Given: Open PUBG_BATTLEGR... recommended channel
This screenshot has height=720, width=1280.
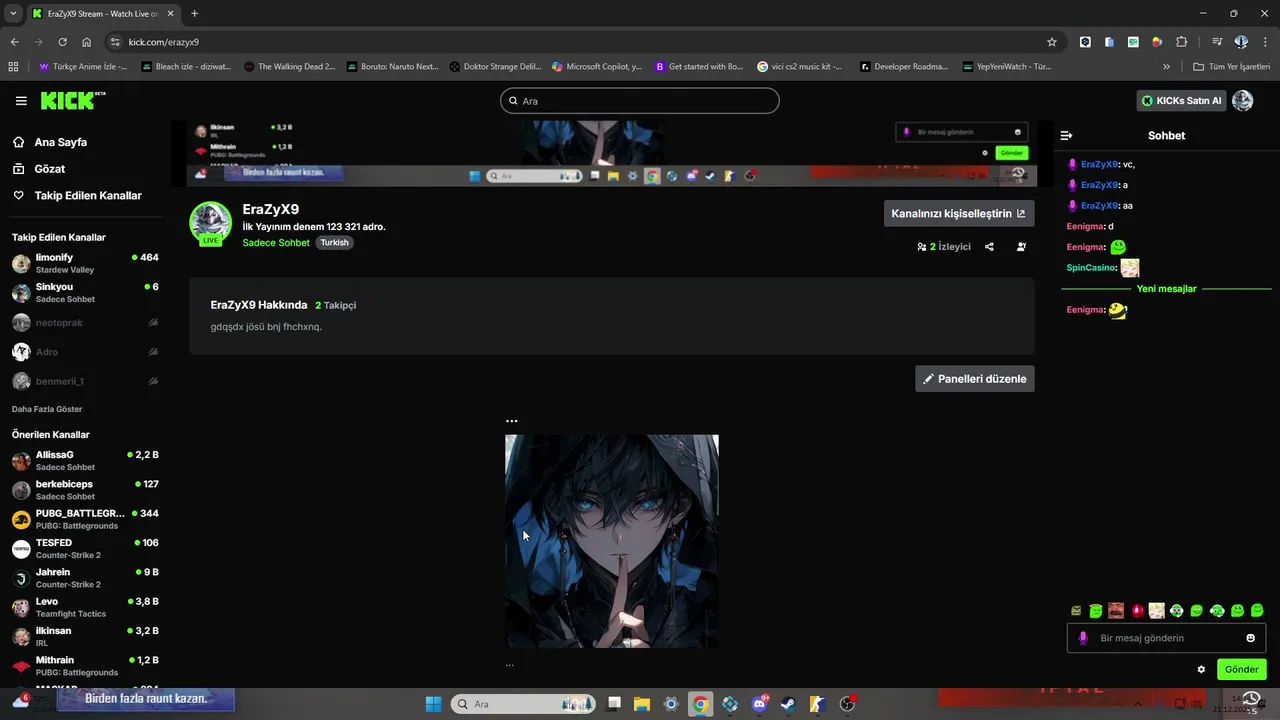Looking at the screenshot, I should point(85,519).
